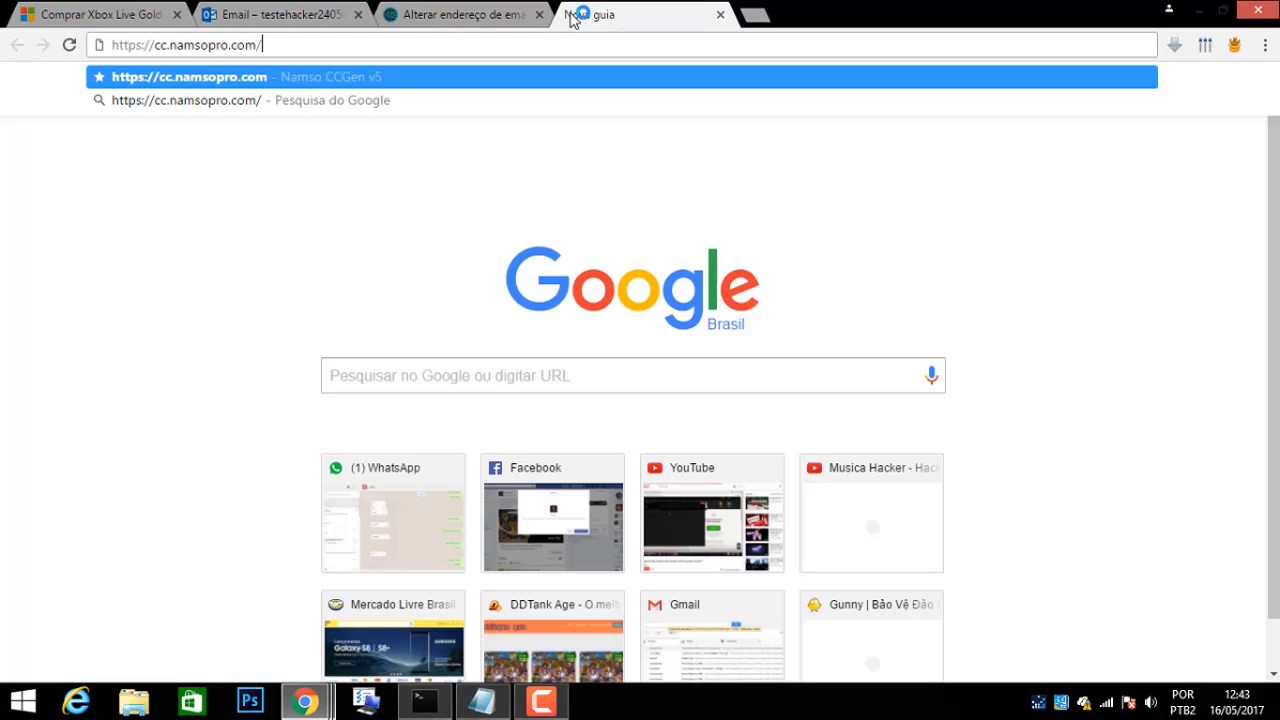The height and width of the screenshot is (720, 1280).
Task: Switch to the Alterar endereço de email tab
Action: (x=462, y=15)
